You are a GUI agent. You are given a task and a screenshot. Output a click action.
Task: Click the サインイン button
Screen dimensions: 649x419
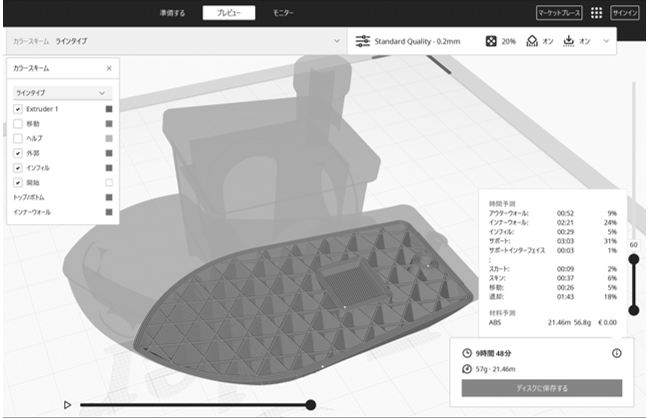tap(625, 13)
